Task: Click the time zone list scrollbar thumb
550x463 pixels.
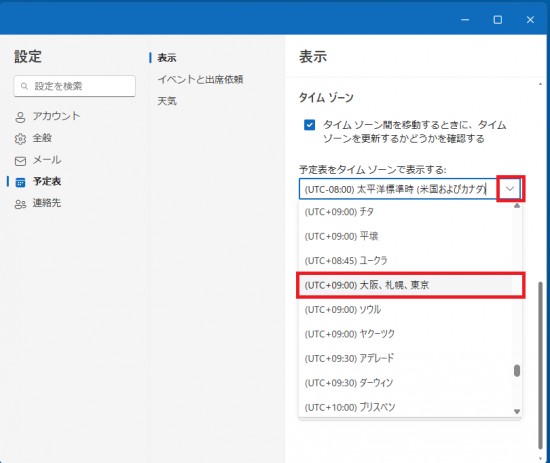Action: click(517, 371)
